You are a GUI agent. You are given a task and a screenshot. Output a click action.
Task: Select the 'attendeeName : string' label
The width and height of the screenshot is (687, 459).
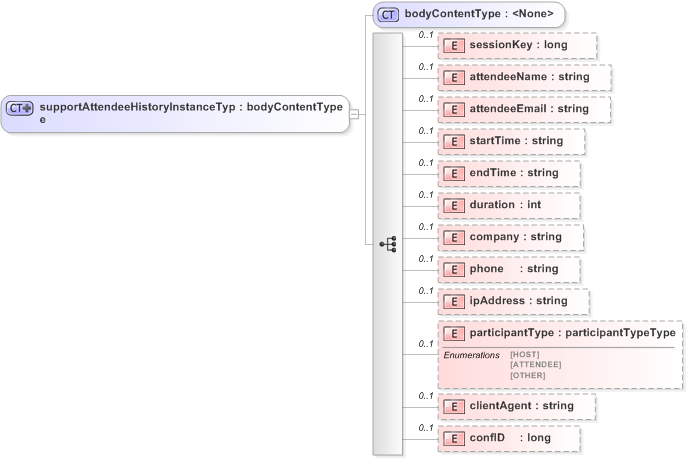pos(529,77)
